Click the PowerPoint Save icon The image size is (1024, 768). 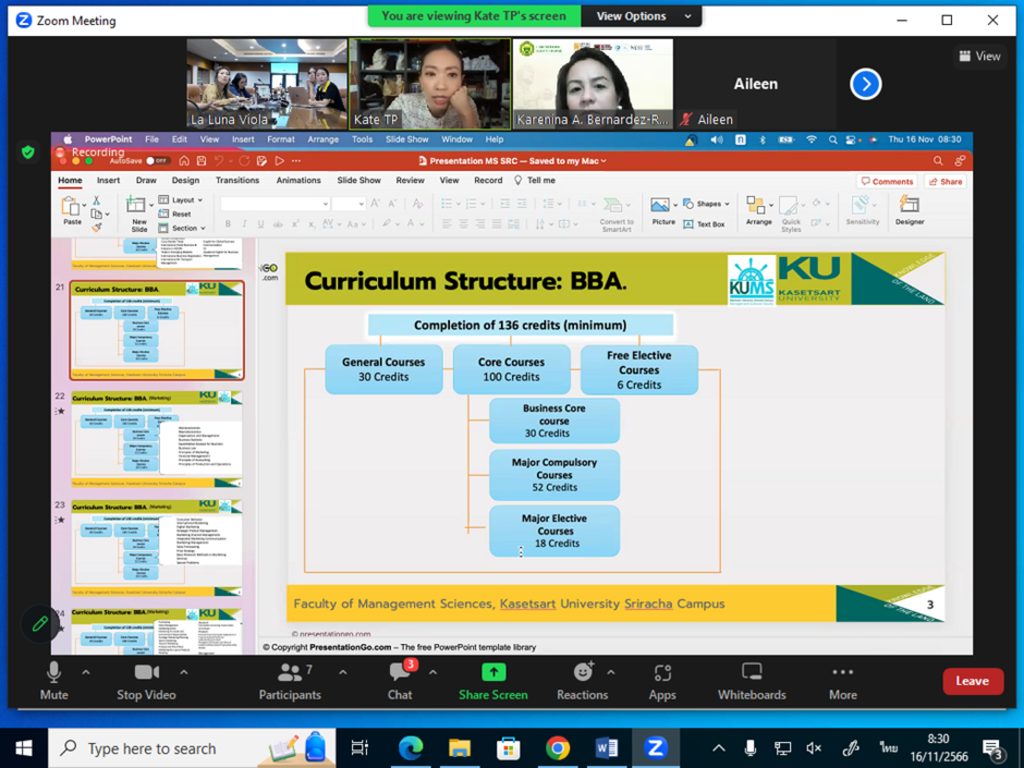(202, 161)
